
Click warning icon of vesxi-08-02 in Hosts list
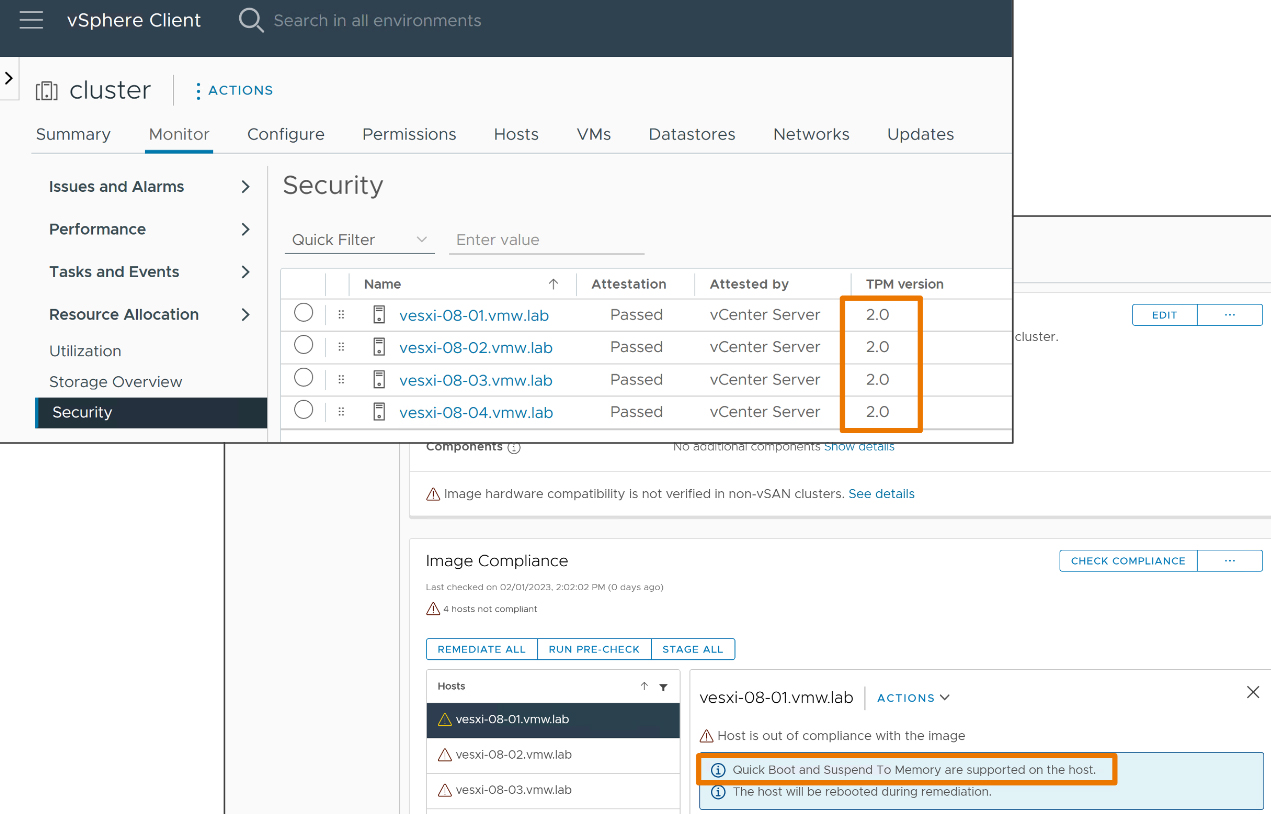pyautogui.click(x=445, y=755)
